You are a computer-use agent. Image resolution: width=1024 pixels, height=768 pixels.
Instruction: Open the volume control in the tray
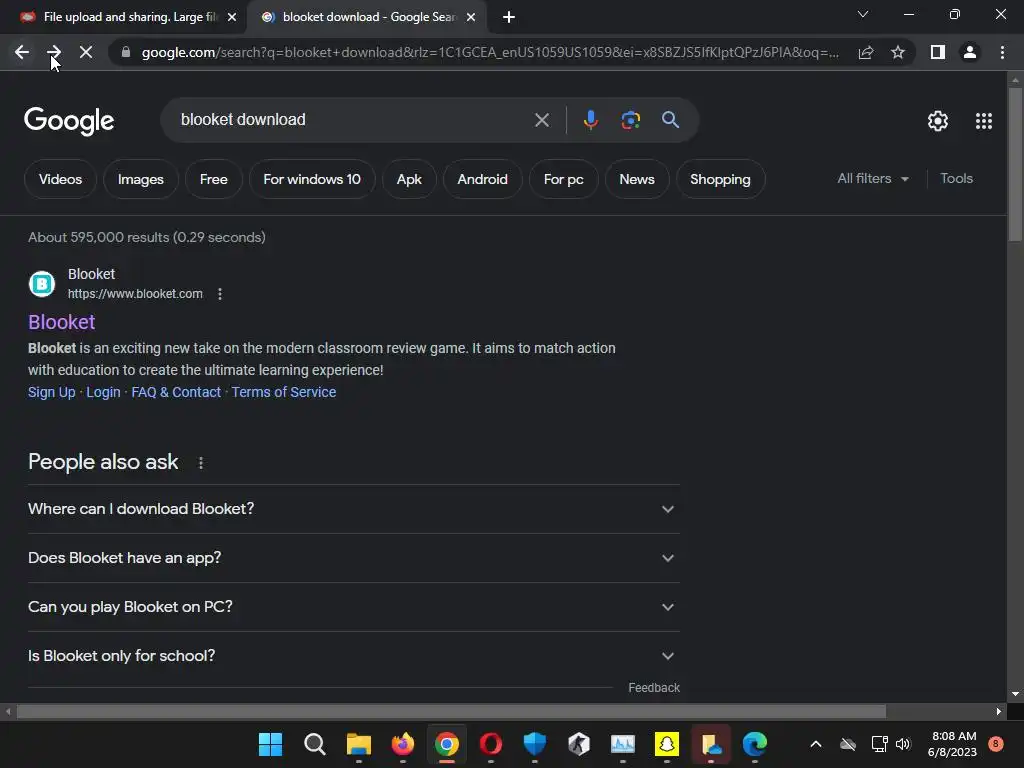click(x=903, y=744)
